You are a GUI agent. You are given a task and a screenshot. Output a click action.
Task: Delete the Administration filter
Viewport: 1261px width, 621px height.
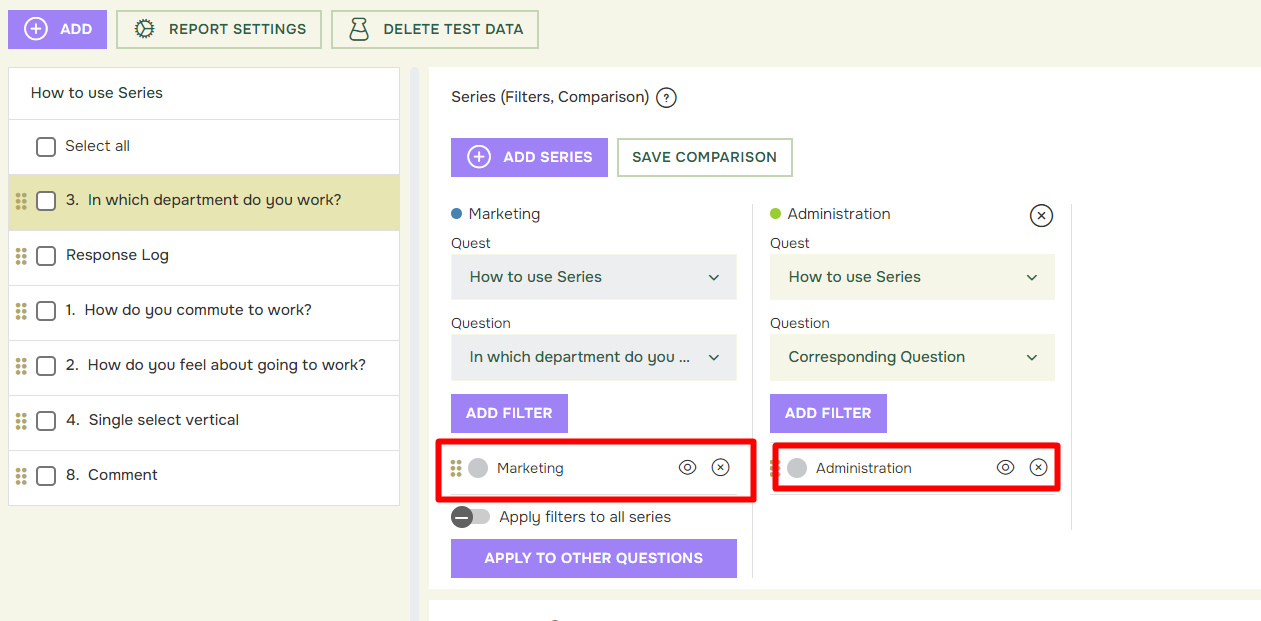[x=1039, y=467]
